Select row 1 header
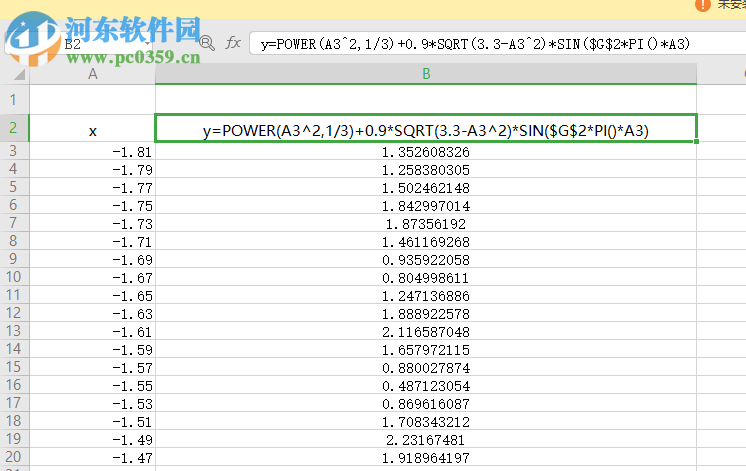Viewport: 746px width, 471px height. click(x=13, y=99)
